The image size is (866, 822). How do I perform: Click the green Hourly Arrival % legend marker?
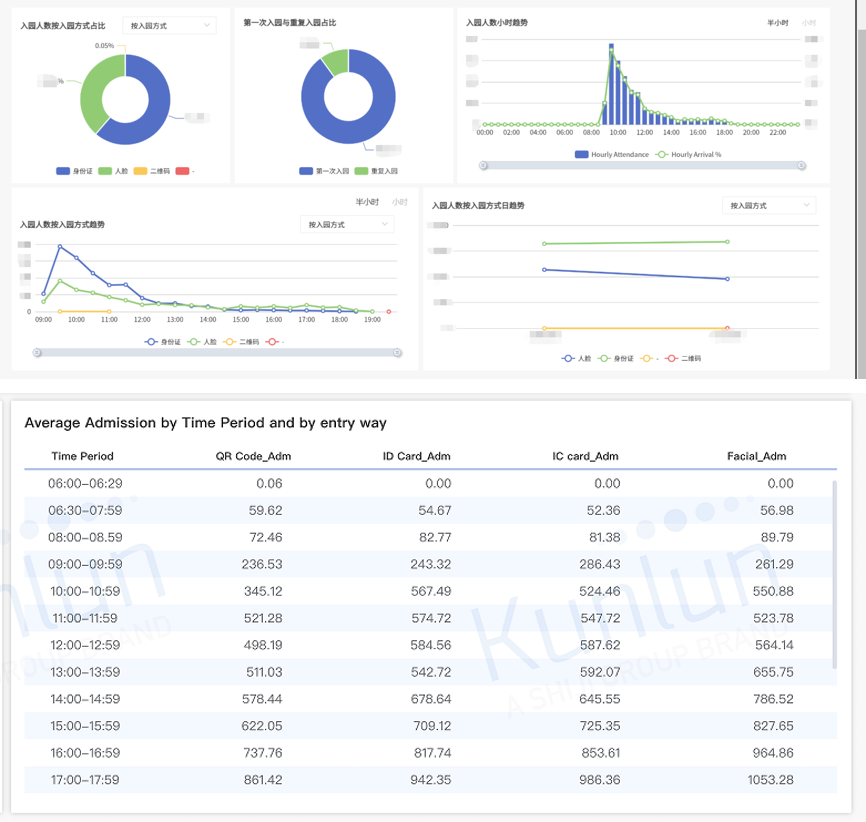pyautogui.click(x=661, y=155)
